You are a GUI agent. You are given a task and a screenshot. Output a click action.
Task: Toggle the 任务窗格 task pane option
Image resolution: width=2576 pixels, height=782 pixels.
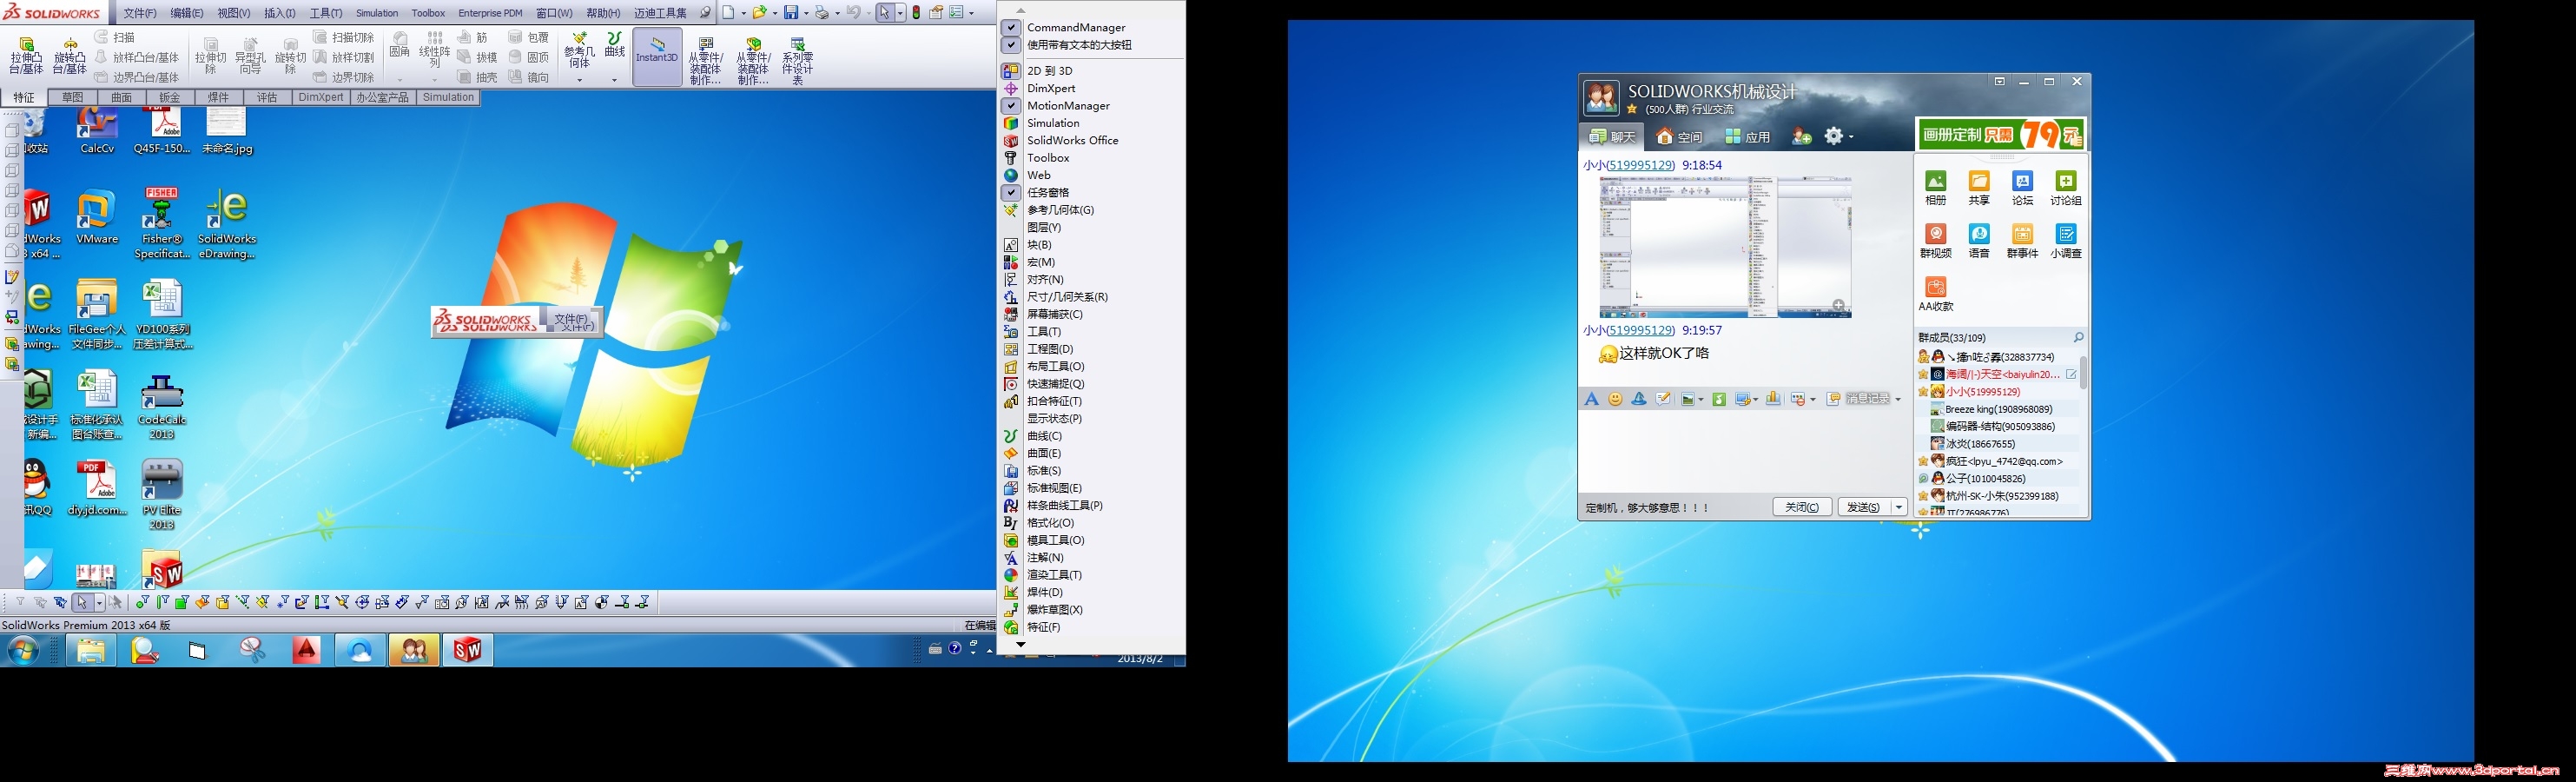(1011, 193)
